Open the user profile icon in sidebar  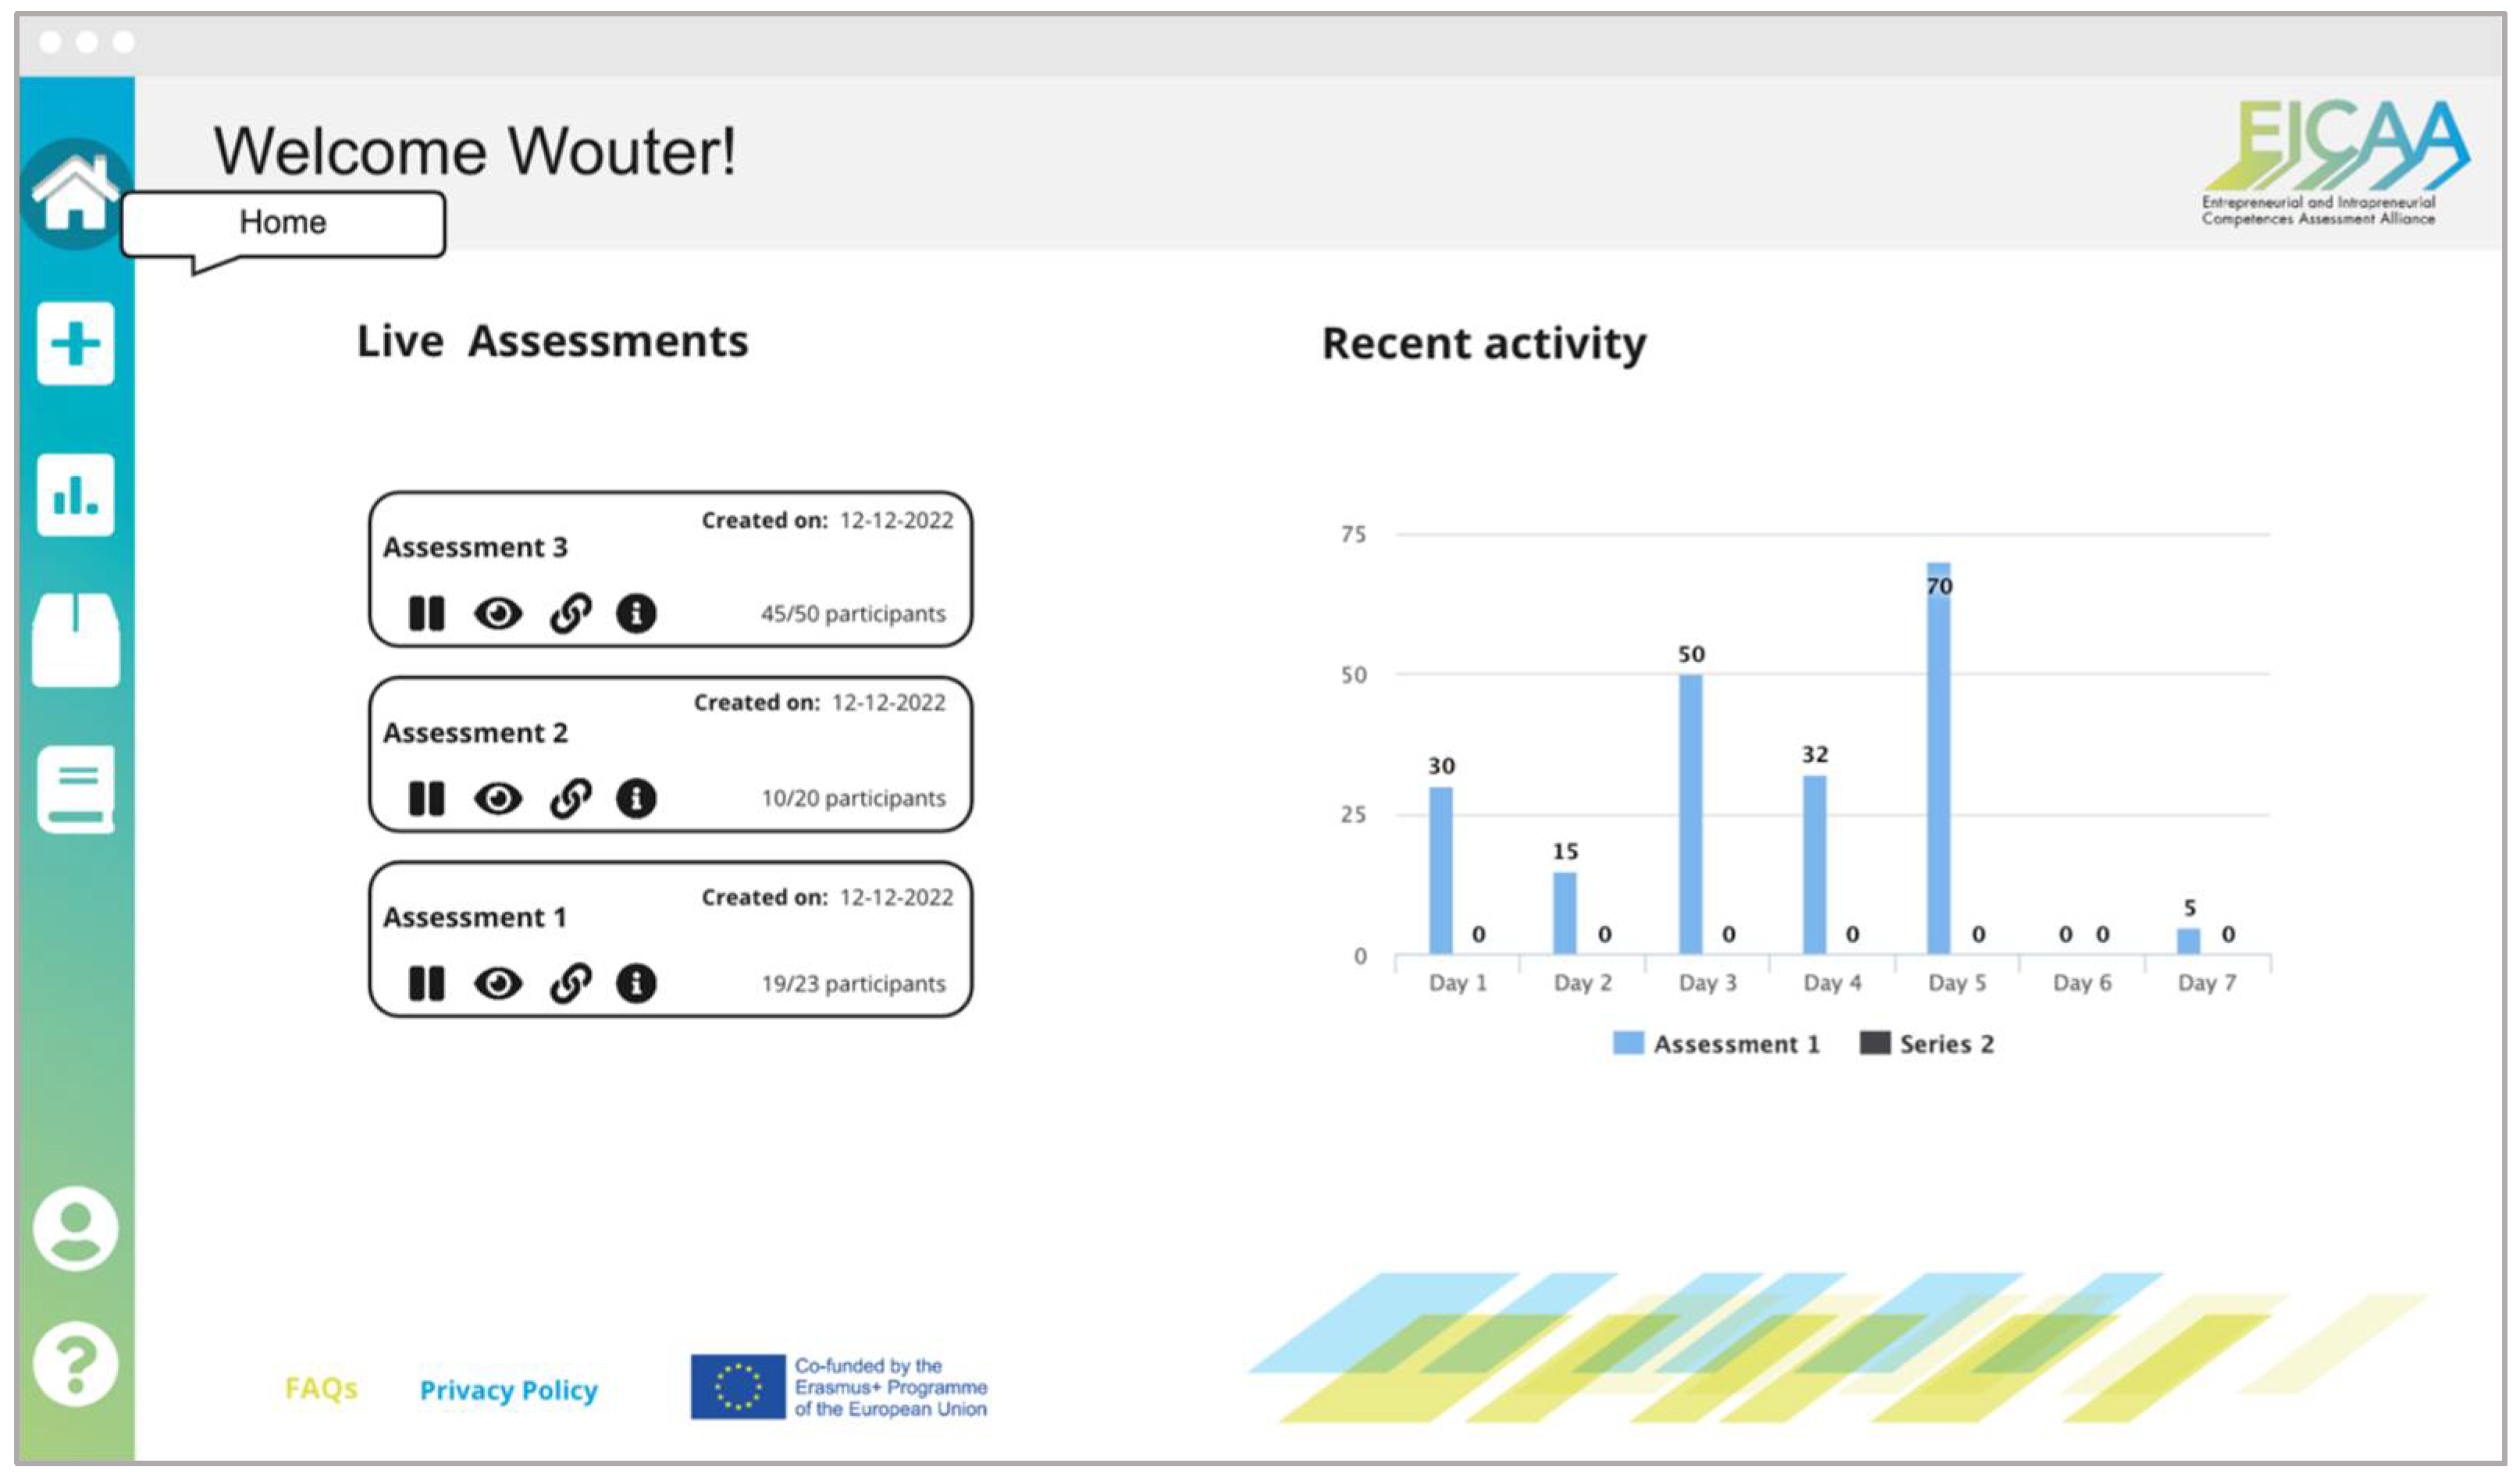tap(75, 1229)
